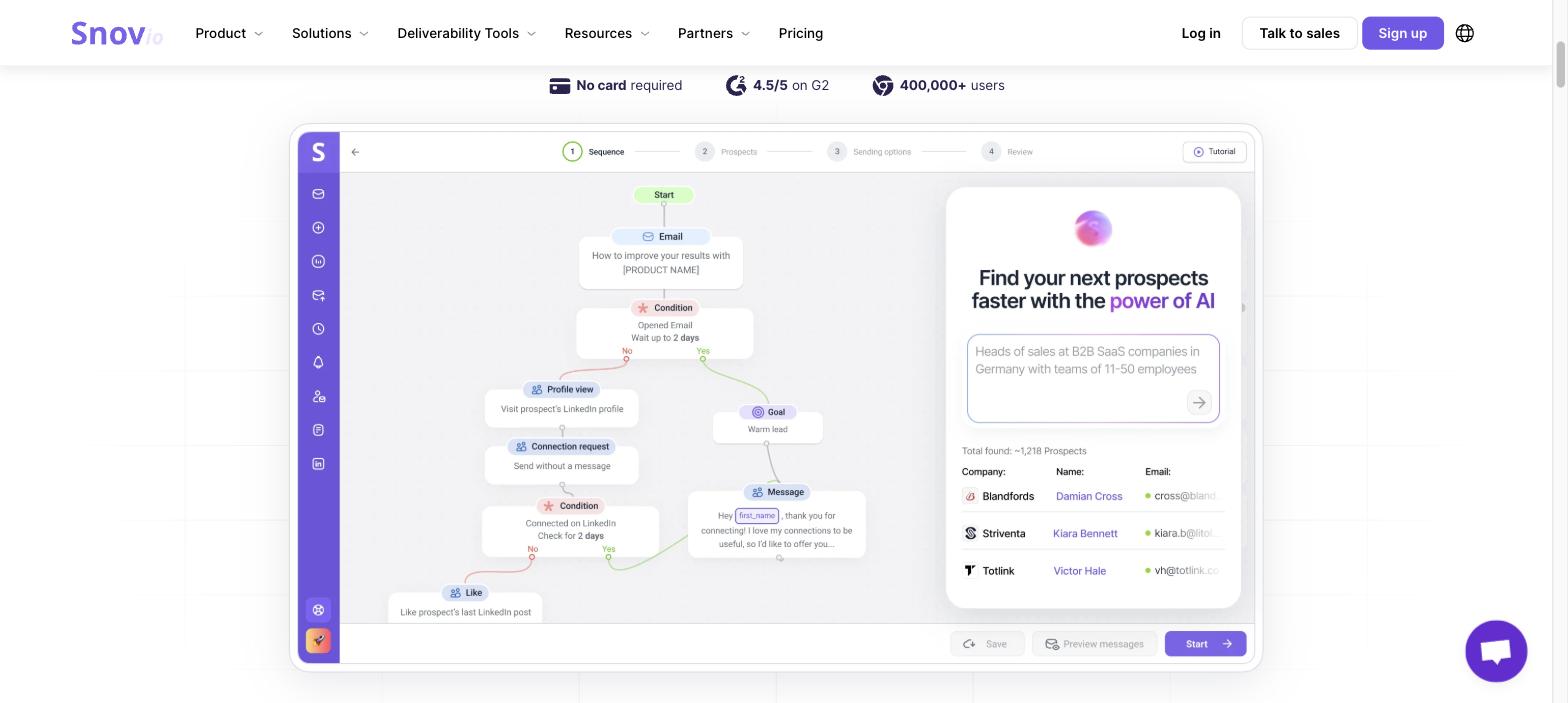Screen dimensions: 1568x703
Task: Click the Start button with arrow
Action: coord(1205,644)
